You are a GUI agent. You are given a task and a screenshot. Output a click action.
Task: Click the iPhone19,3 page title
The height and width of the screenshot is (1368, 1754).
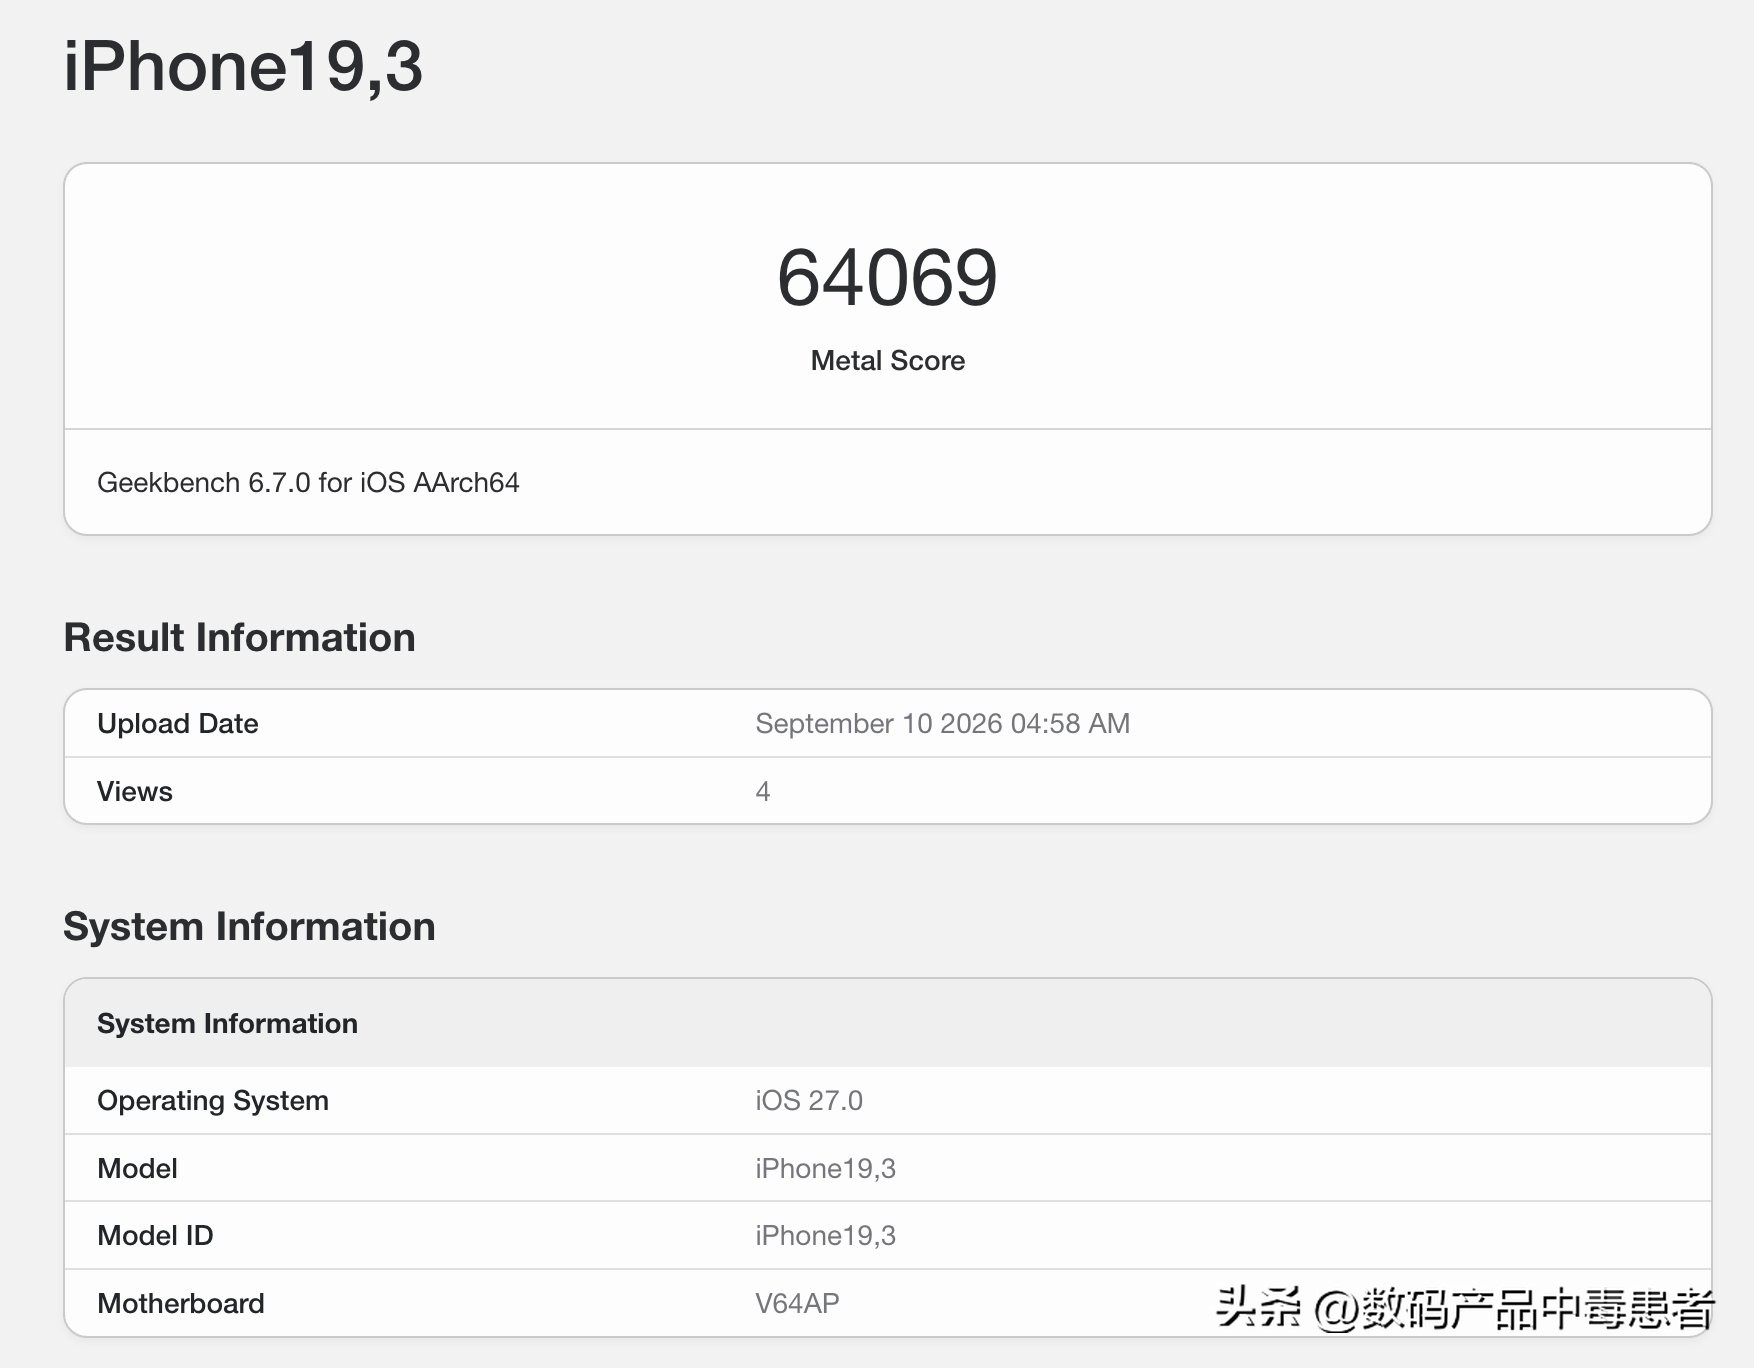243,67
